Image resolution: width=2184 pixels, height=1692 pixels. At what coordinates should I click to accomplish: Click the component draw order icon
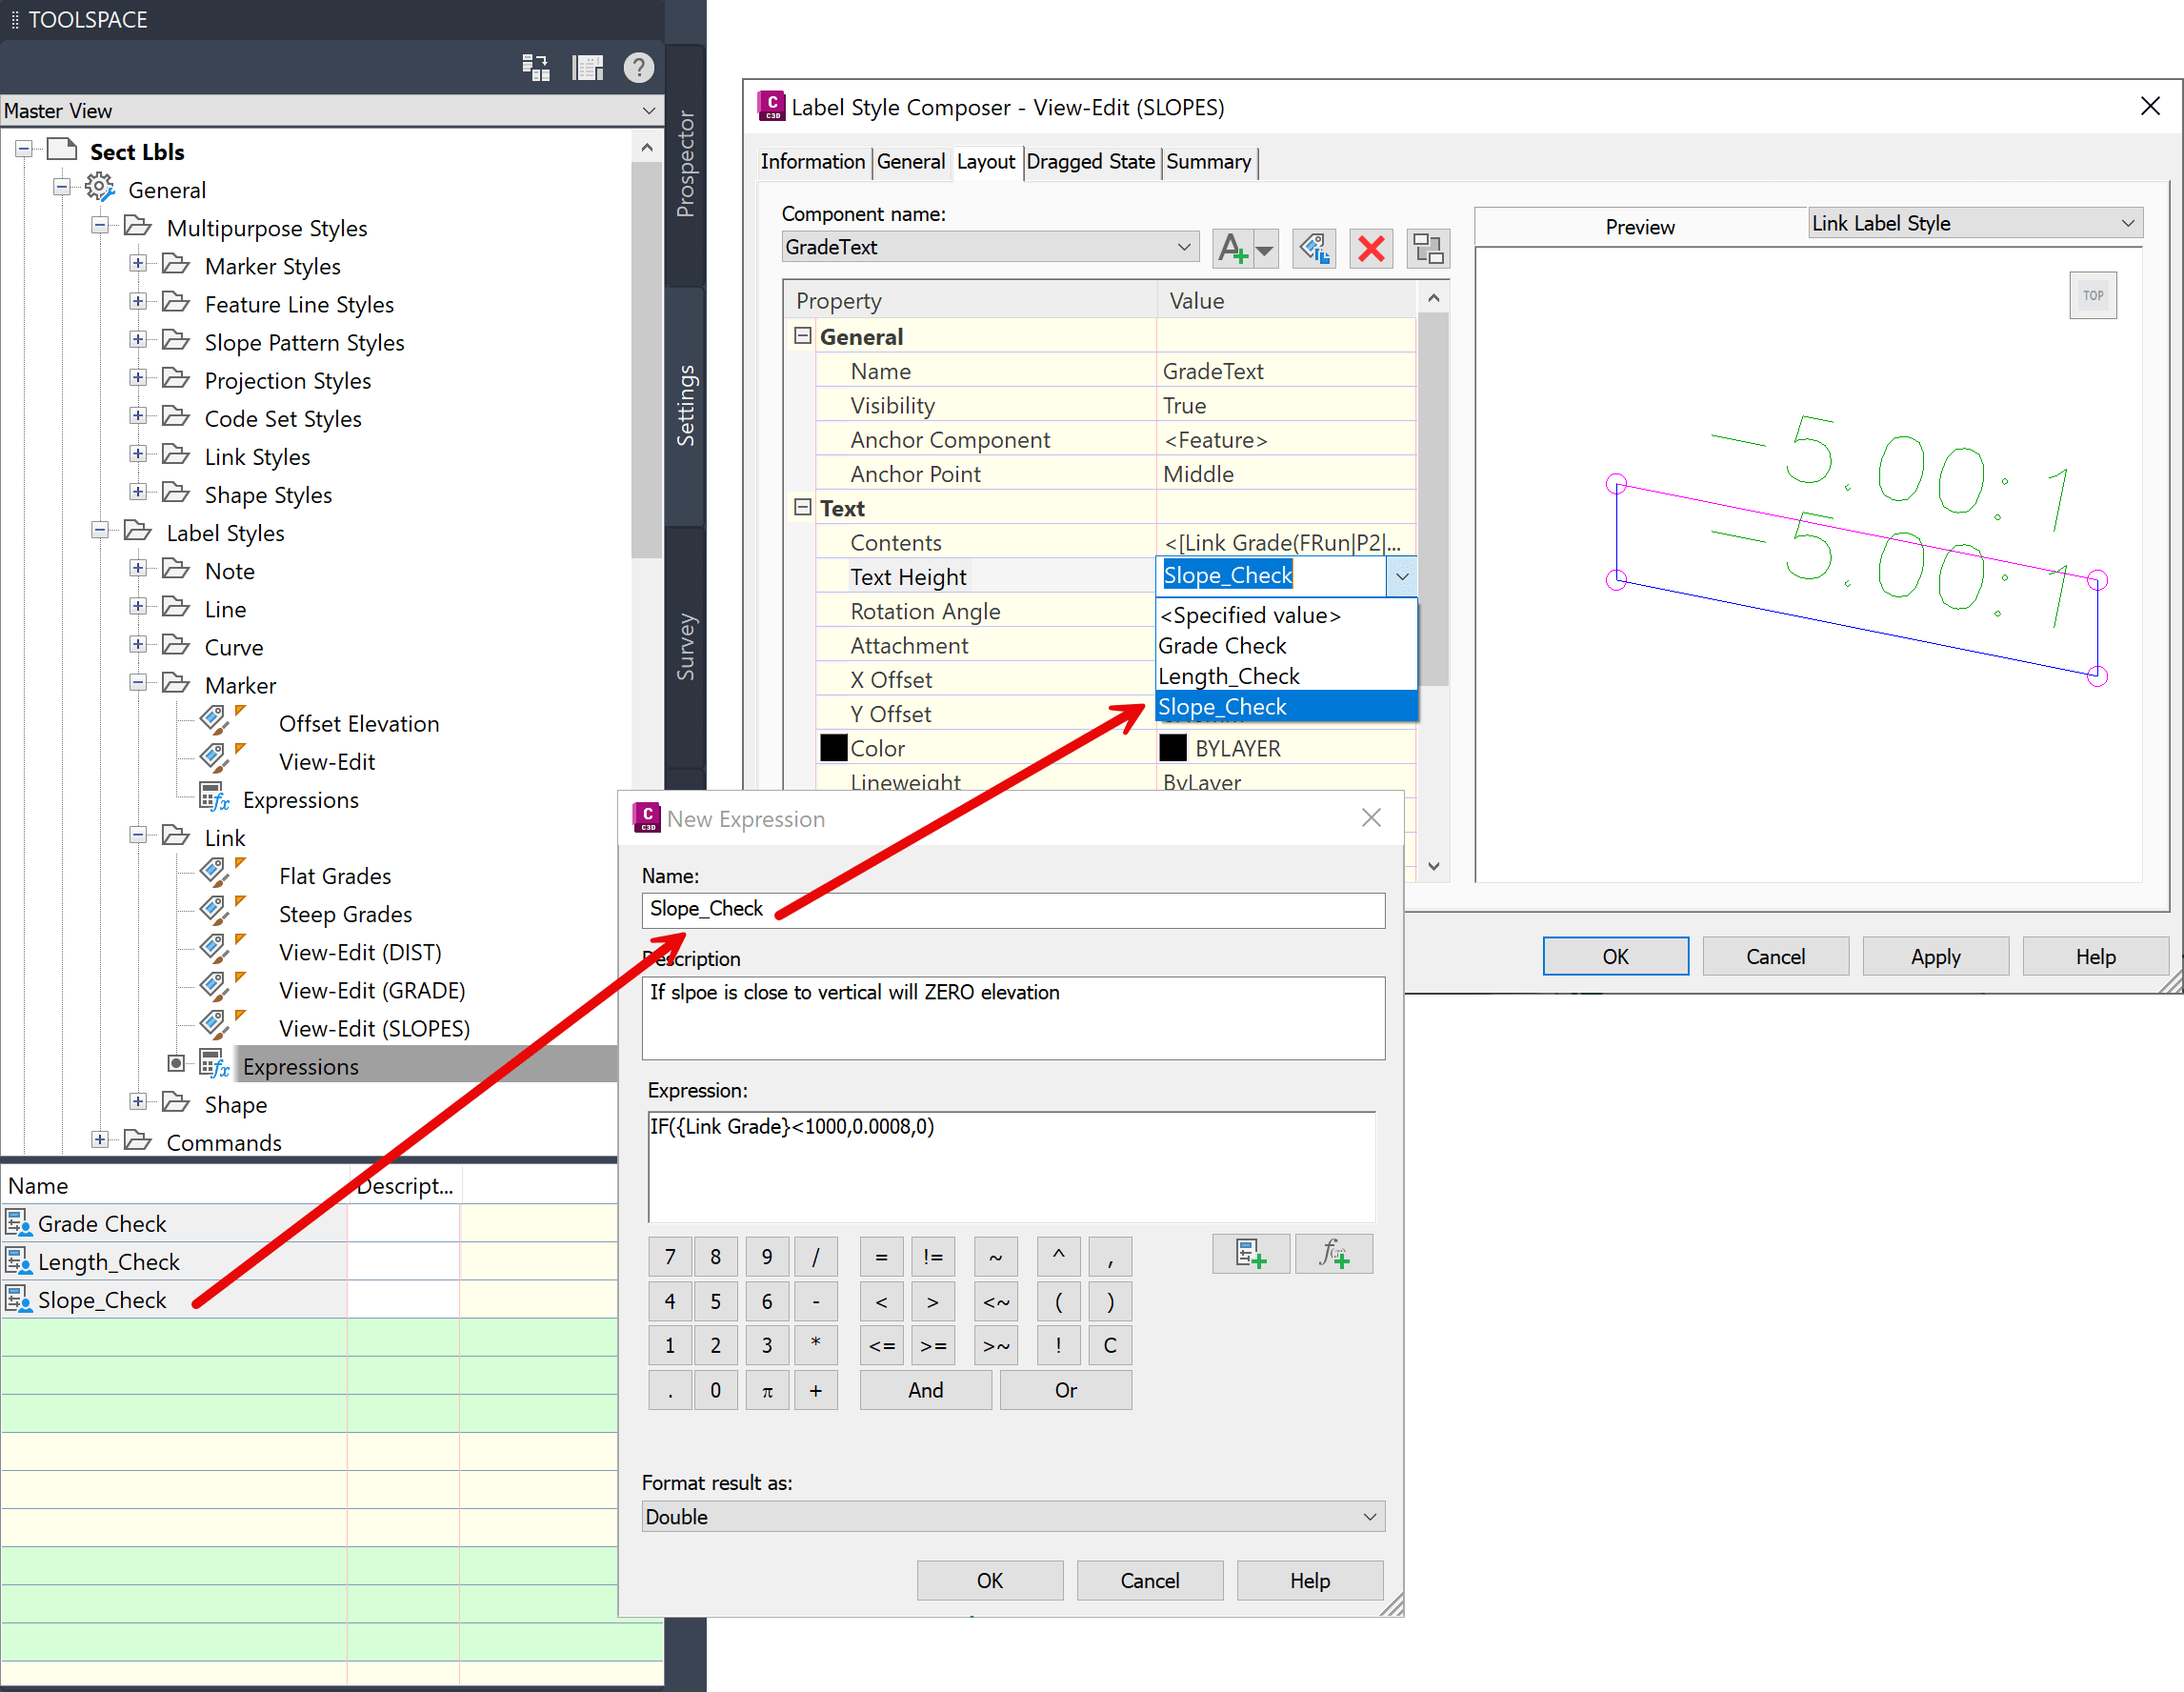tap(1427, 248)
